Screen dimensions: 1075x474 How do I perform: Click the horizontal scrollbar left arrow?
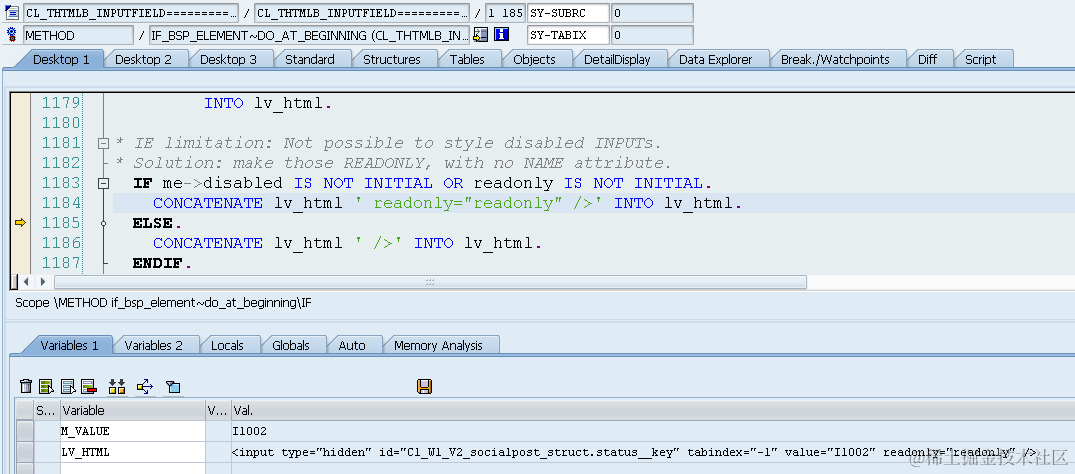pos(27,282)
